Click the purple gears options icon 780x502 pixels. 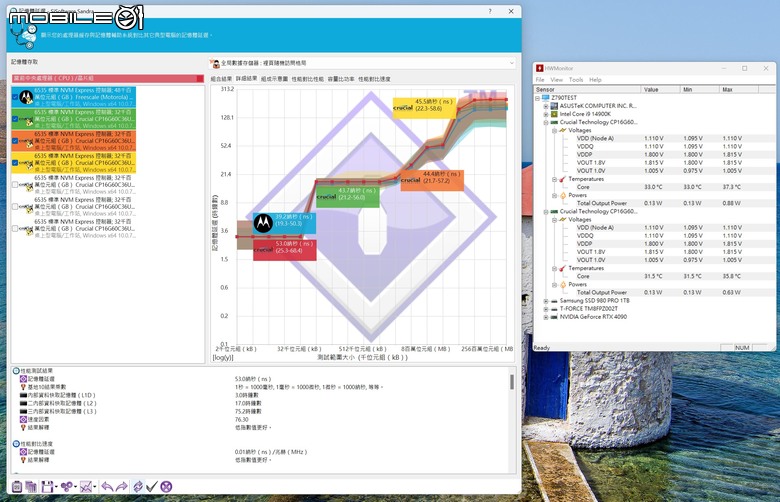[x=66, y=487]
